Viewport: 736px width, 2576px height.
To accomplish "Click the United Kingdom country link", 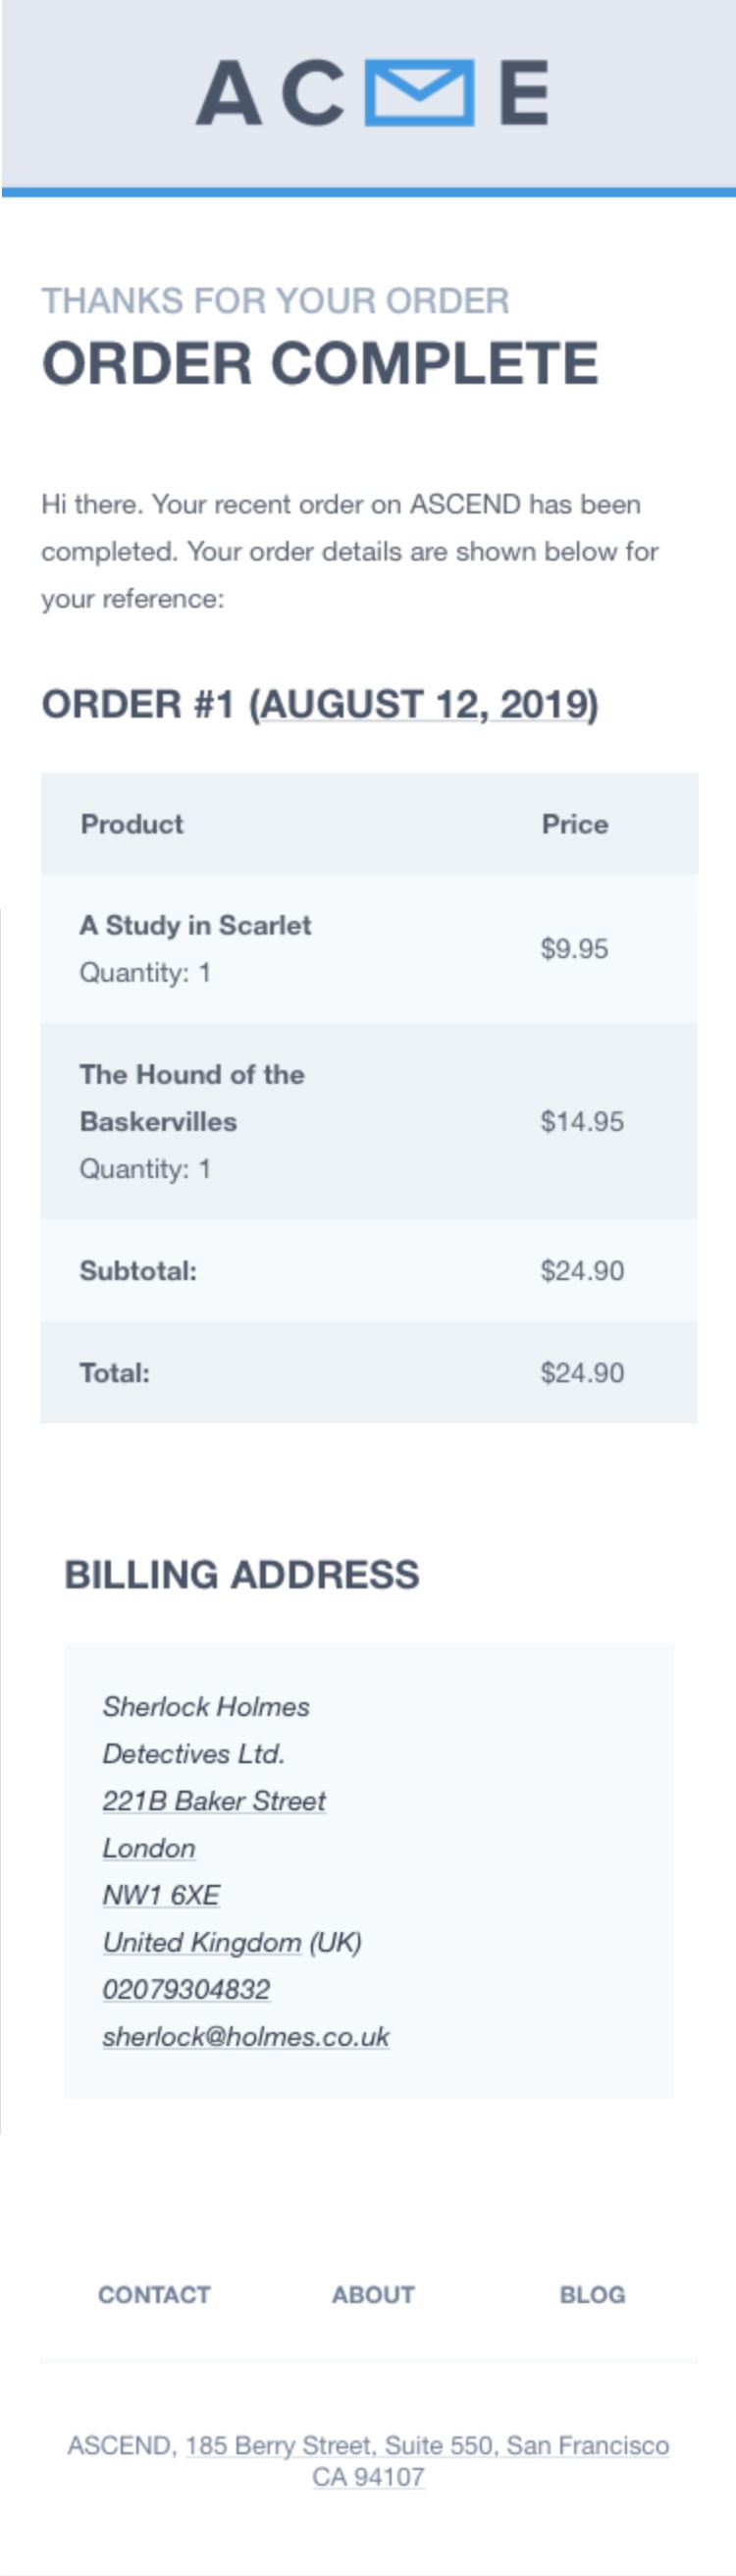I will (201, 1942).
